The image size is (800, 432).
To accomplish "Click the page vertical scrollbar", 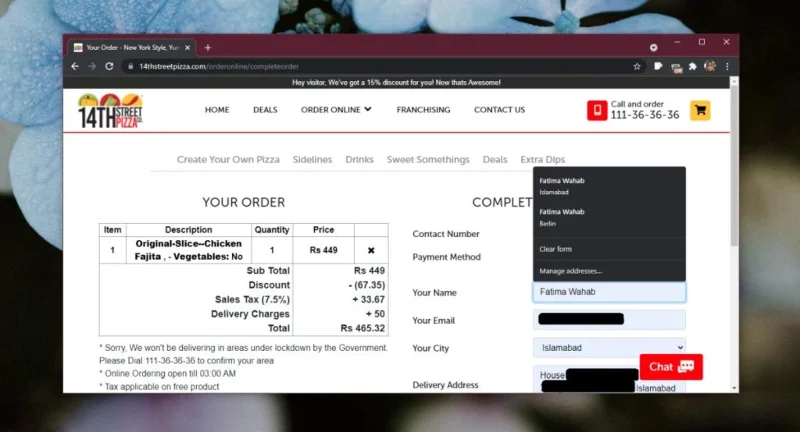I will pyautogui.click(x=734, y=166).
